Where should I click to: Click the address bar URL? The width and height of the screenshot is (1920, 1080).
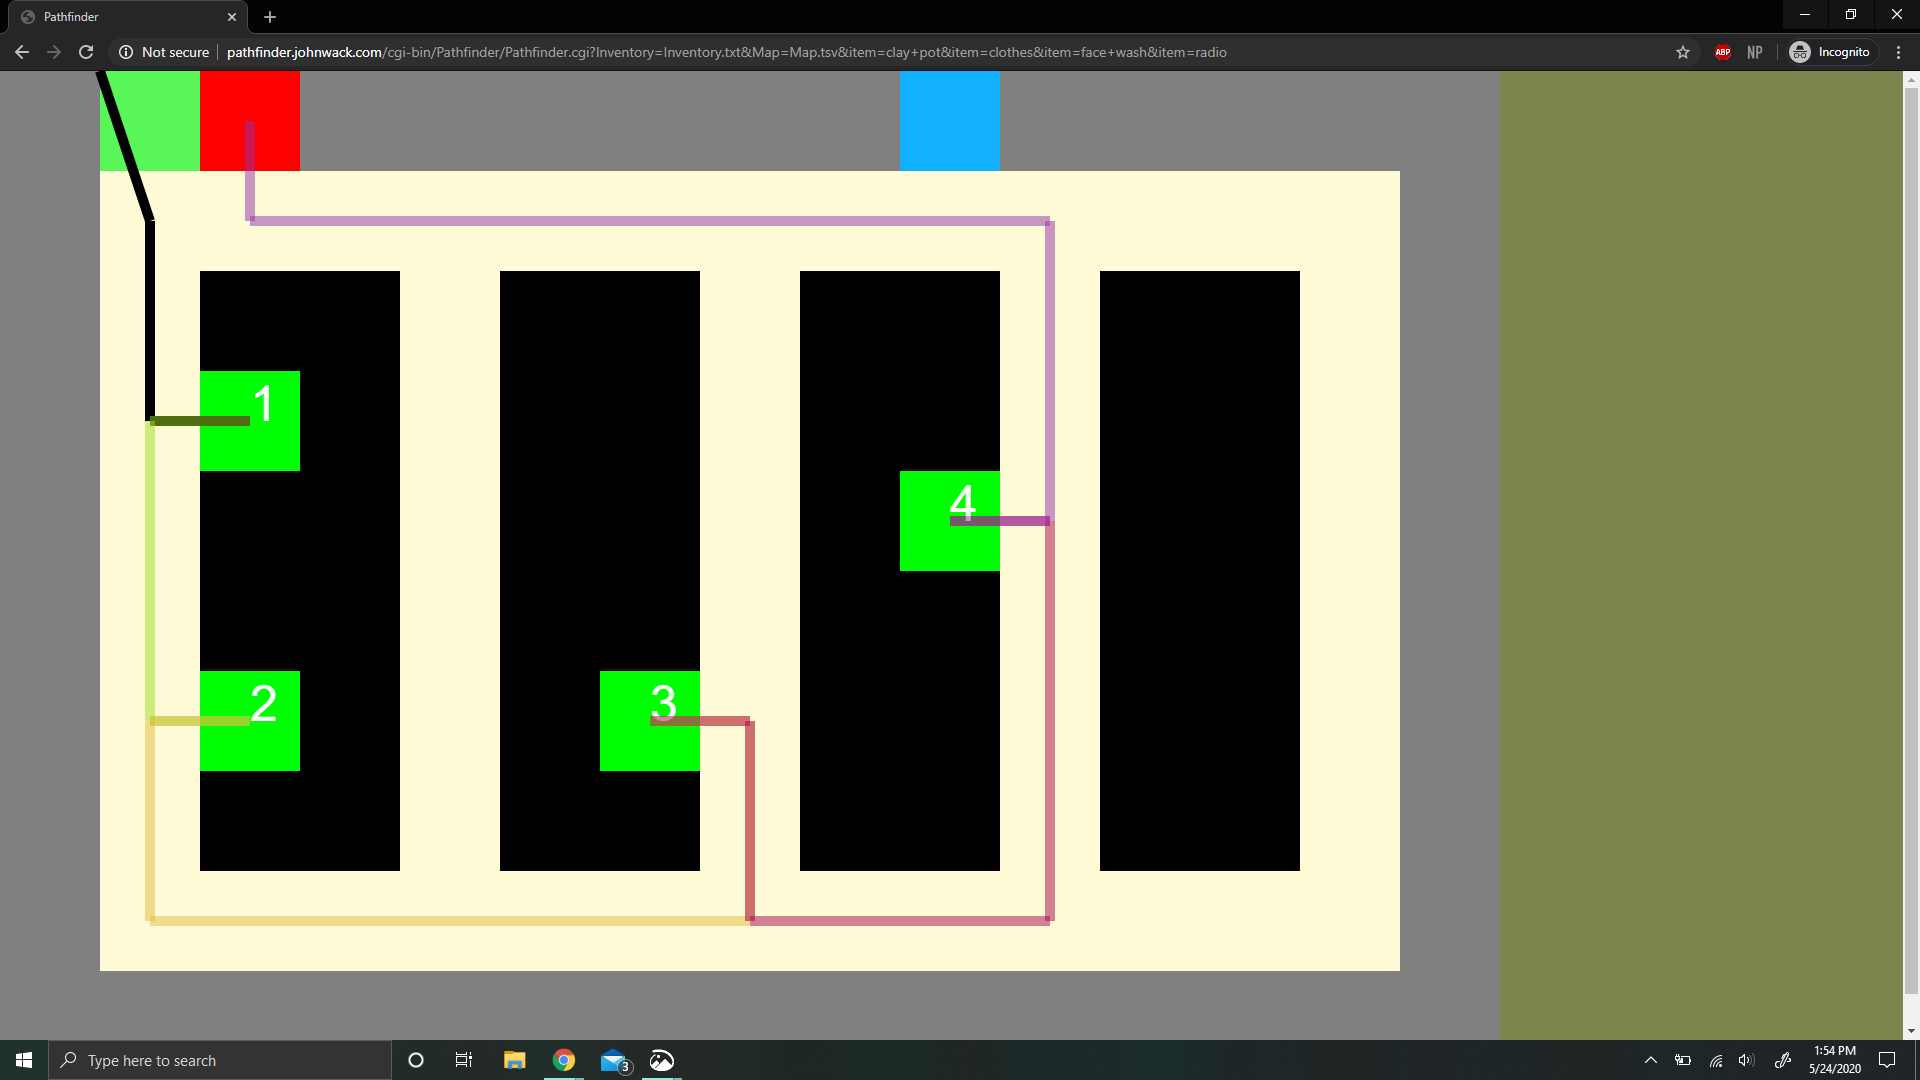[x=726, y=52]
